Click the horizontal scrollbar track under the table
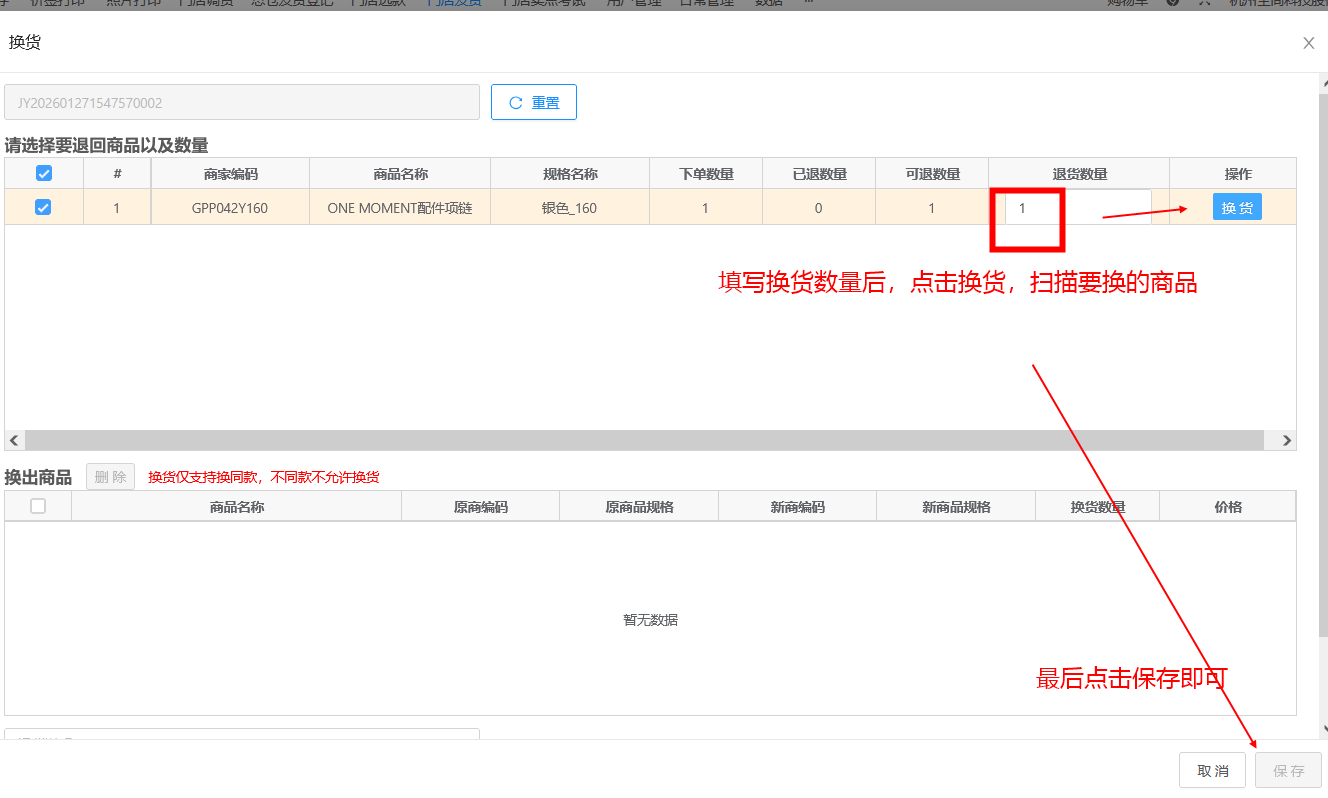 click(640, 441)
